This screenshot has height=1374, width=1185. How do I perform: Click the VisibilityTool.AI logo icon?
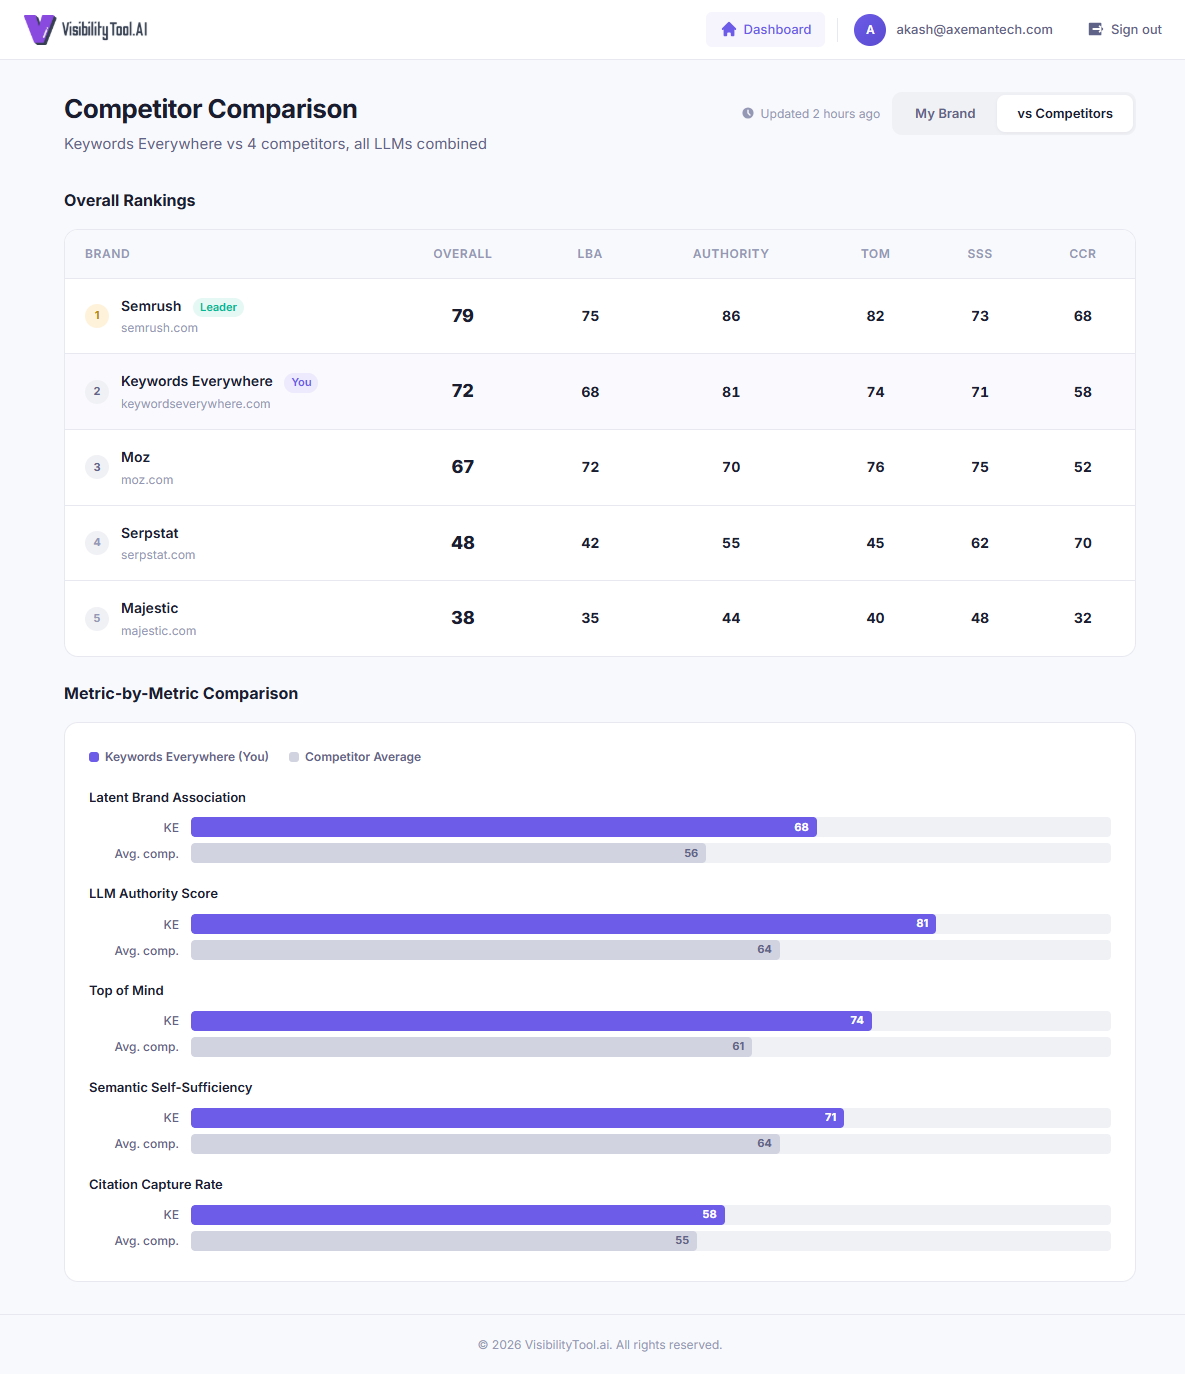coord(39,29)
